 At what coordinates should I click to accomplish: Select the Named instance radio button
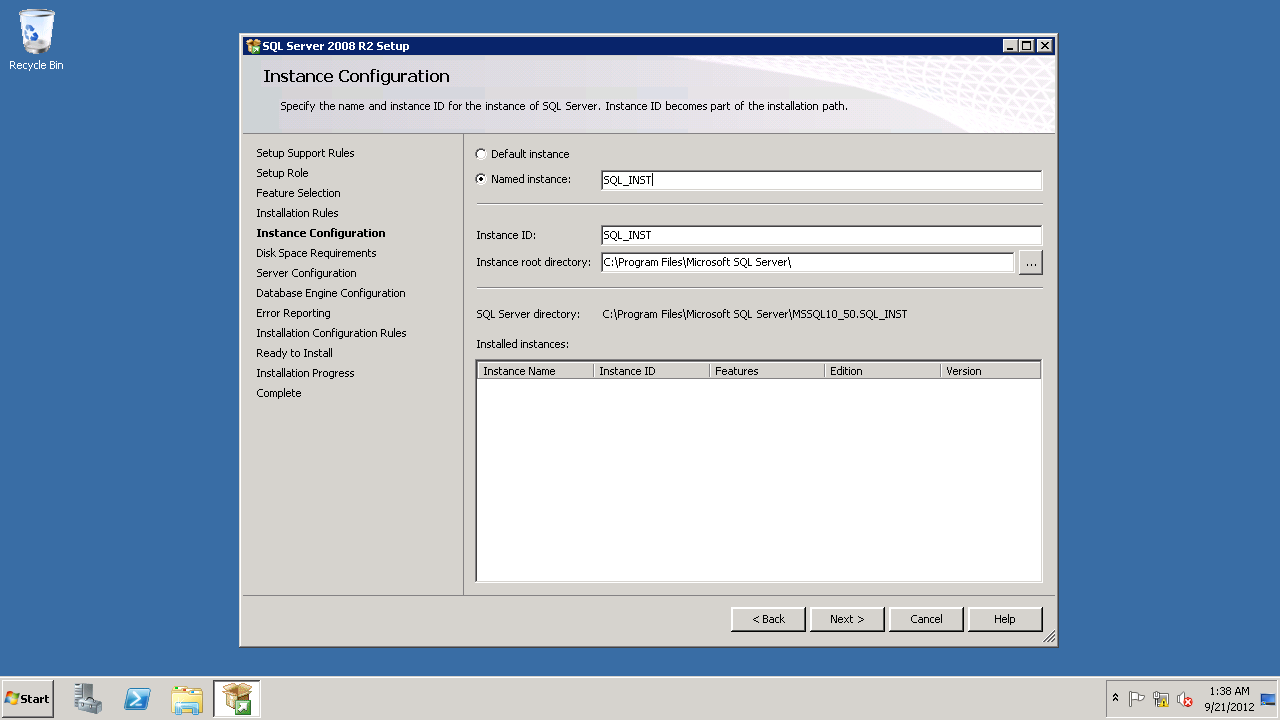pos(481,179)
